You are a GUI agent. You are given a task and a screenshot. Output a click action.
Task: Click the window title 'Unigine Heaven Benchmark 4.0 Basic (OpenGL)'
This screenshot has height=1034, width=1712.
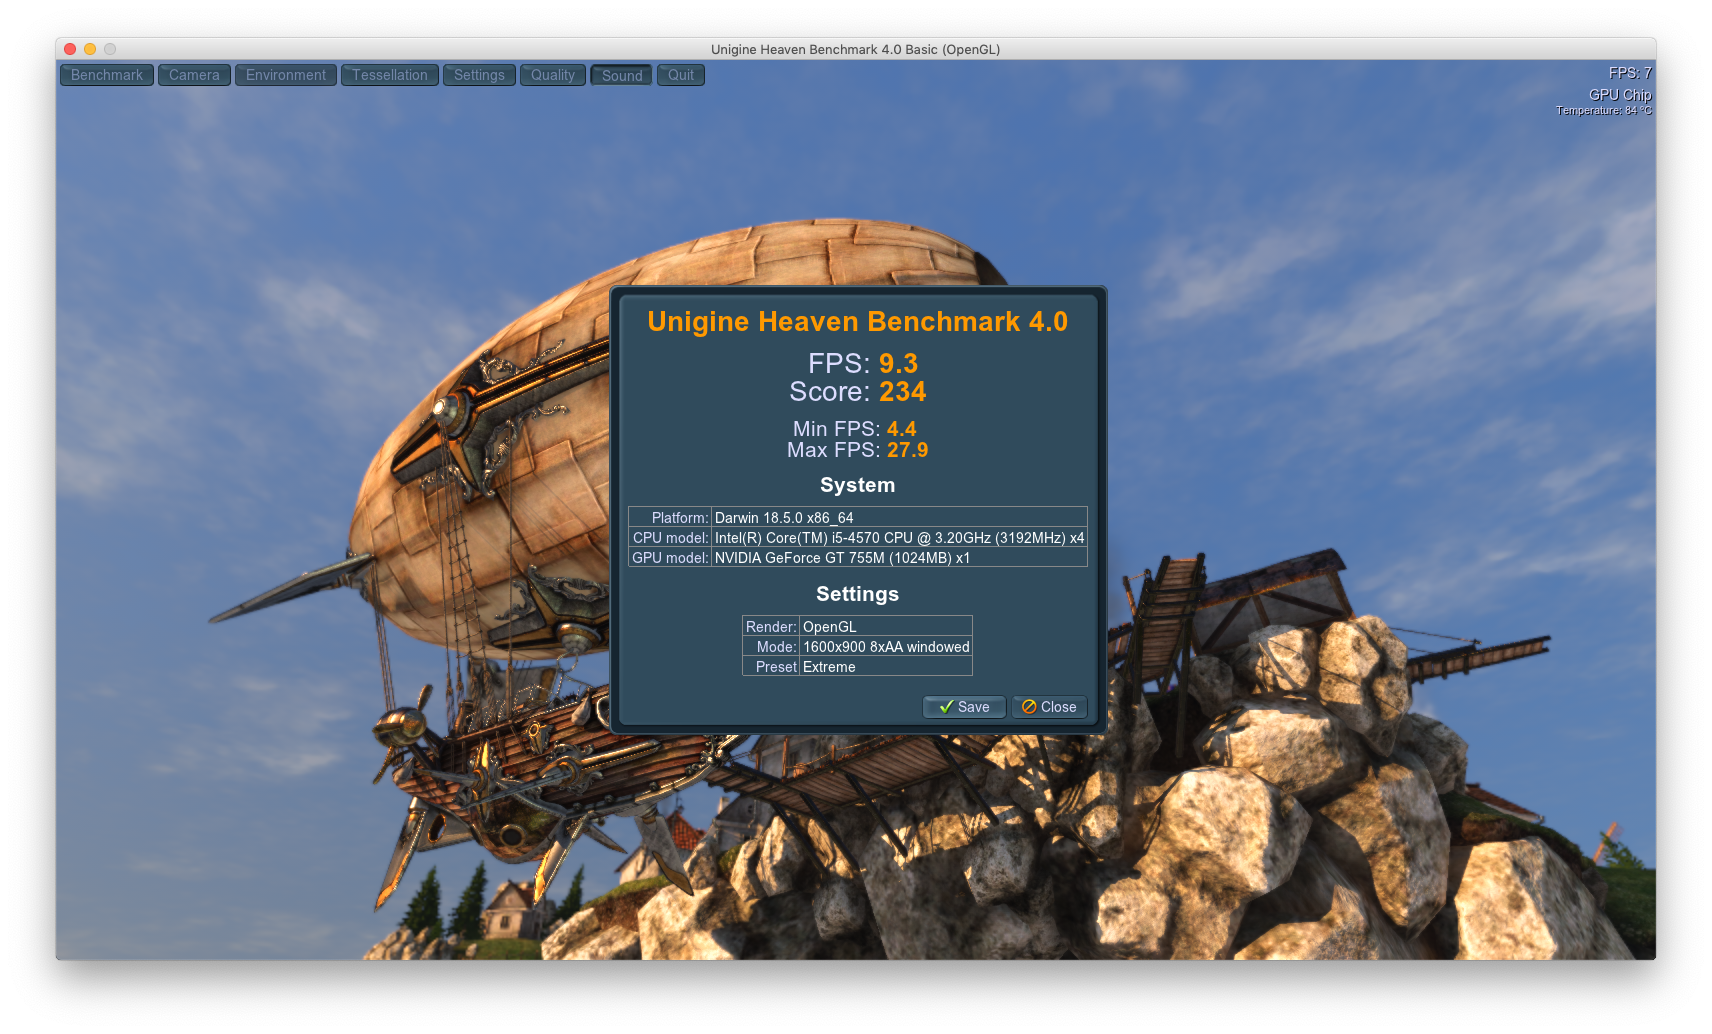click(856, 49)
